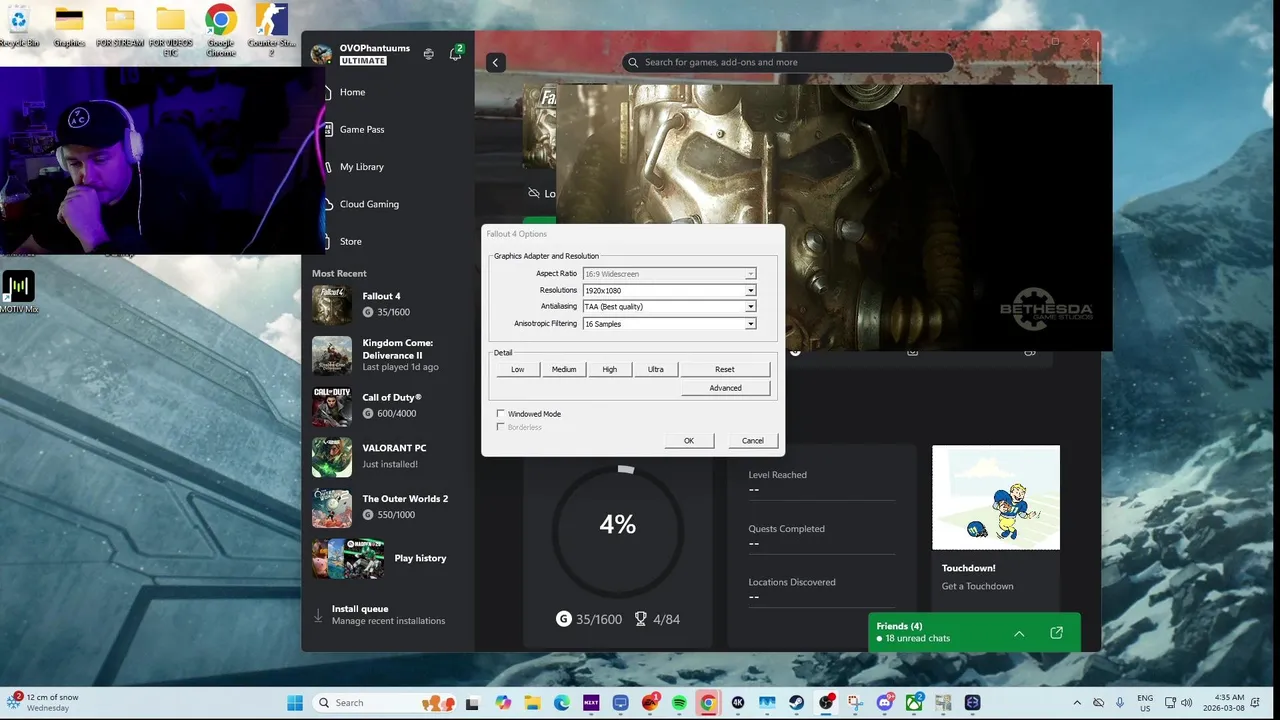Go back using Xbox app back arrow
The image size is (1280, 720).
[x=495, y=62]
